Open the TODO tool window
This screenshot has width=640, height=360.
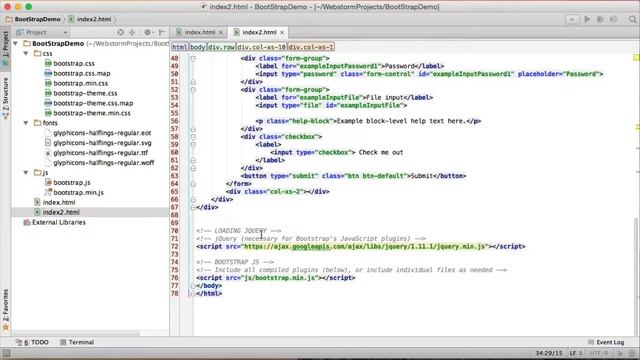(32, 342)
